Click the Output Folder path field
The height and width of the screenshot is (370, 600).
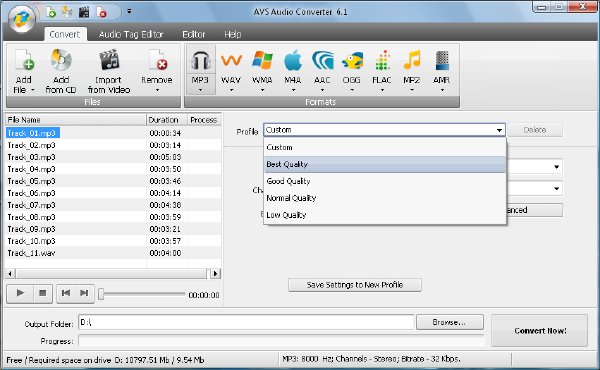(246, 322)
